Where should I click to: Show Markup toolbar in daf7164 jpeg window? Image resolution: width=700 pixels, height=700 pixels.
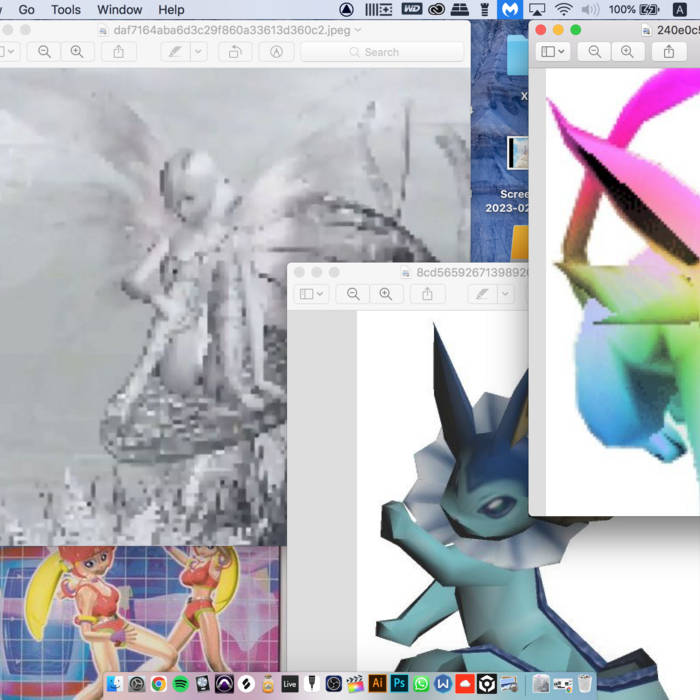coord(277,52)
